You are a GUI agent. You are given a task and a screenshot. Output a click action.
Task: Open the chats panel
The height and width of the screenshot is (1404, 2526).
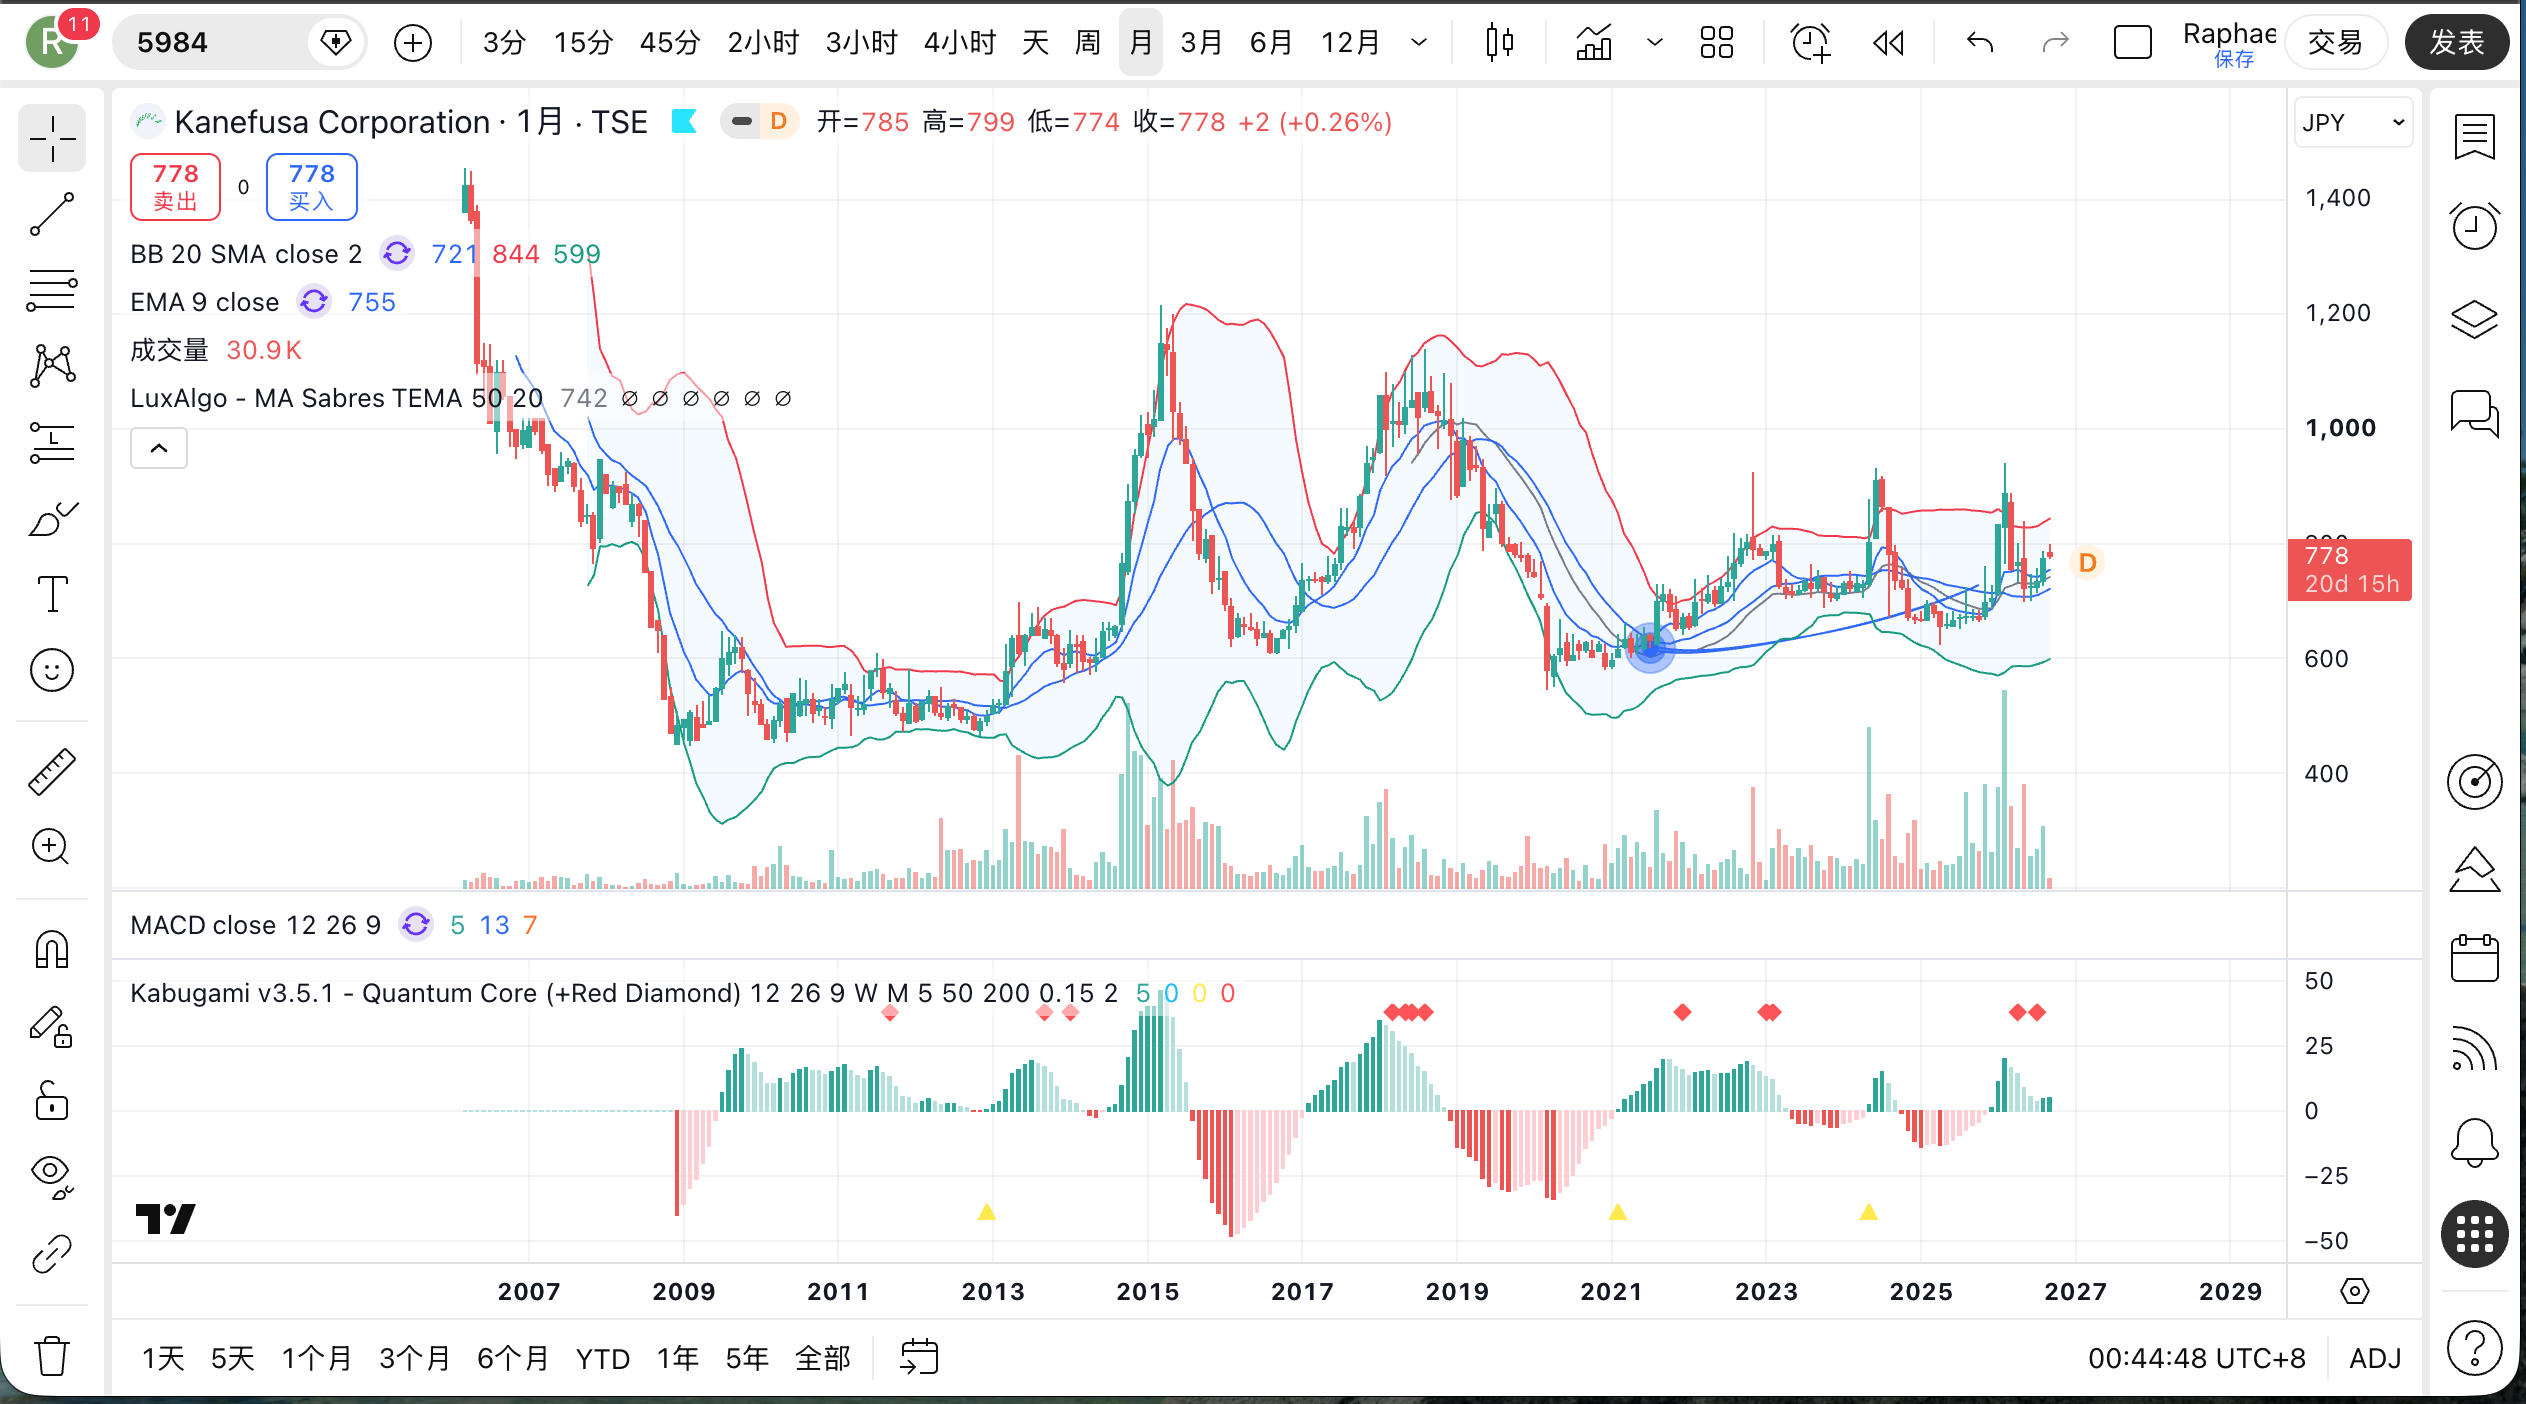point(2474,412)
